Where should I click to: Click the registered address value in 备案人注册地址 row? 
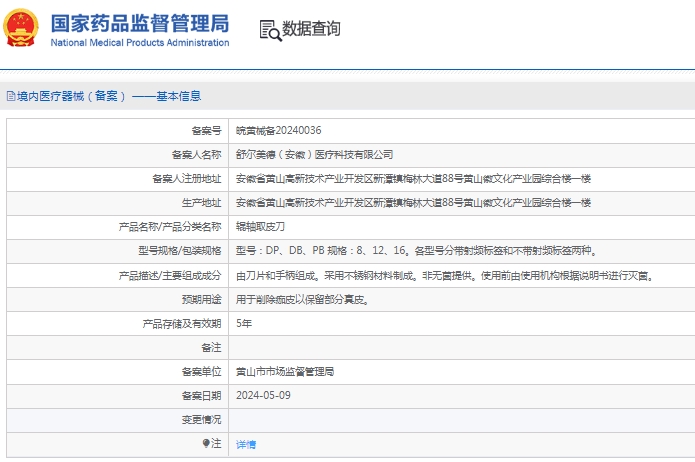coord(413,179)
